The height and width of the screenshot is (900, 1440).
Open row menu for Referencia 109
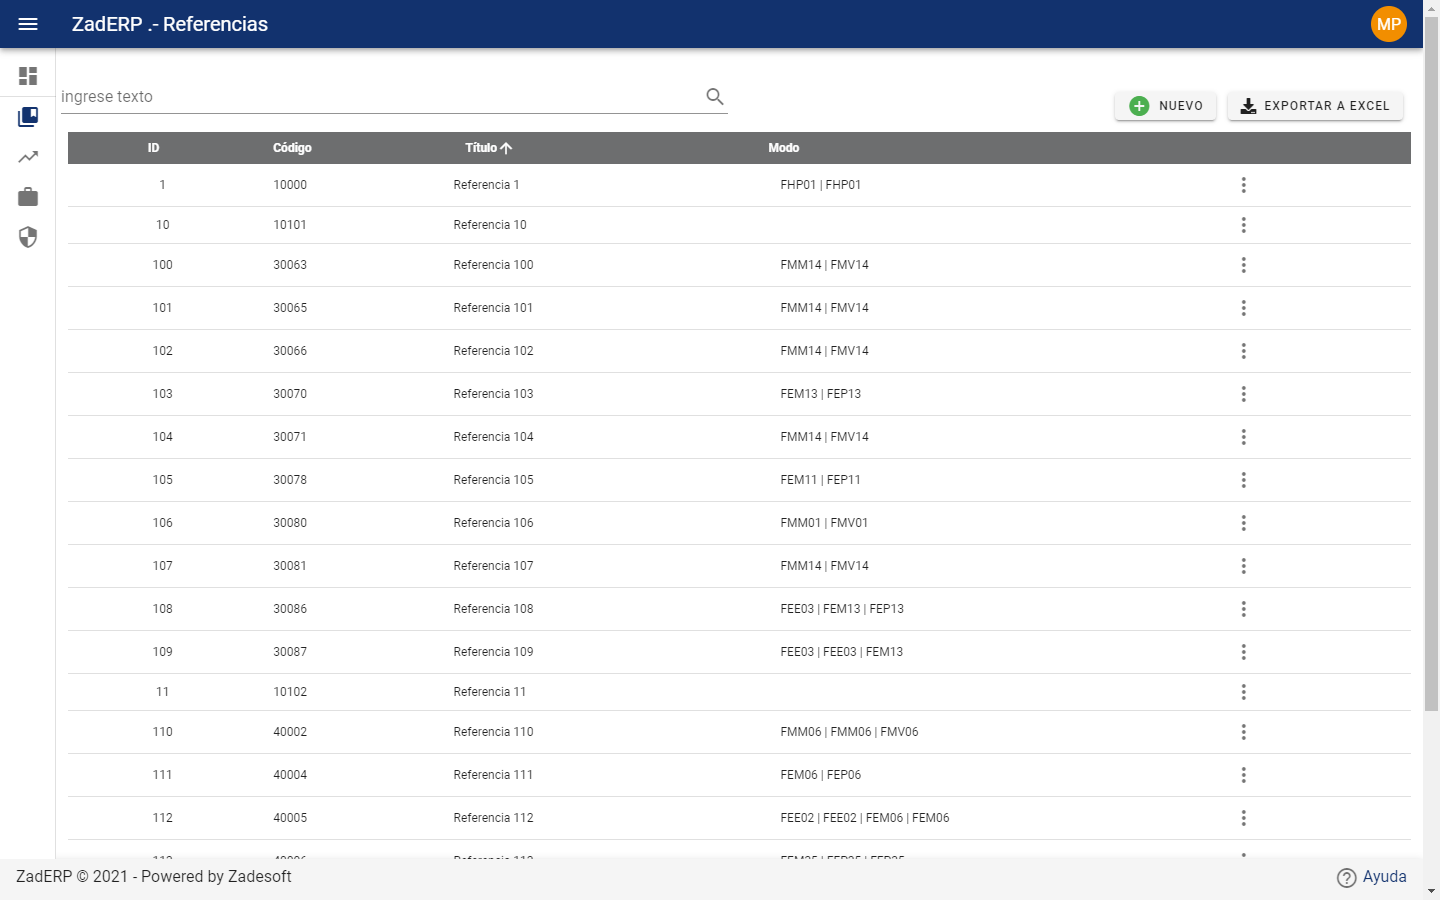(1244, 652)
